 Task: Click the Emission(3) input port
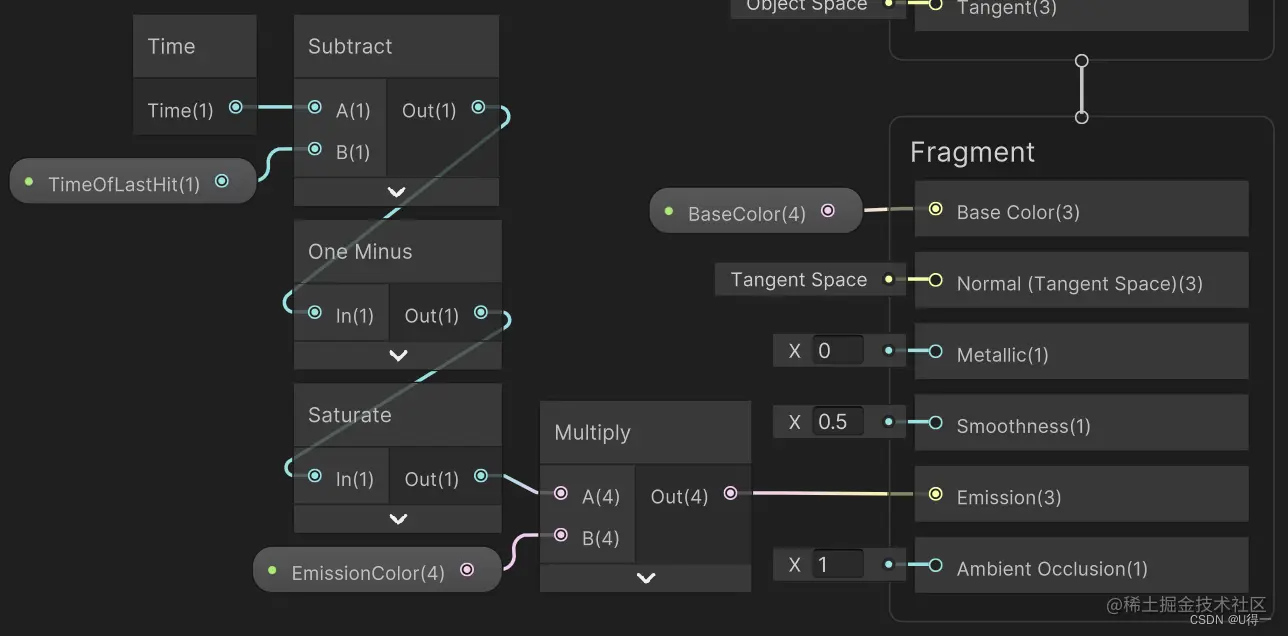tap(935, 494)
